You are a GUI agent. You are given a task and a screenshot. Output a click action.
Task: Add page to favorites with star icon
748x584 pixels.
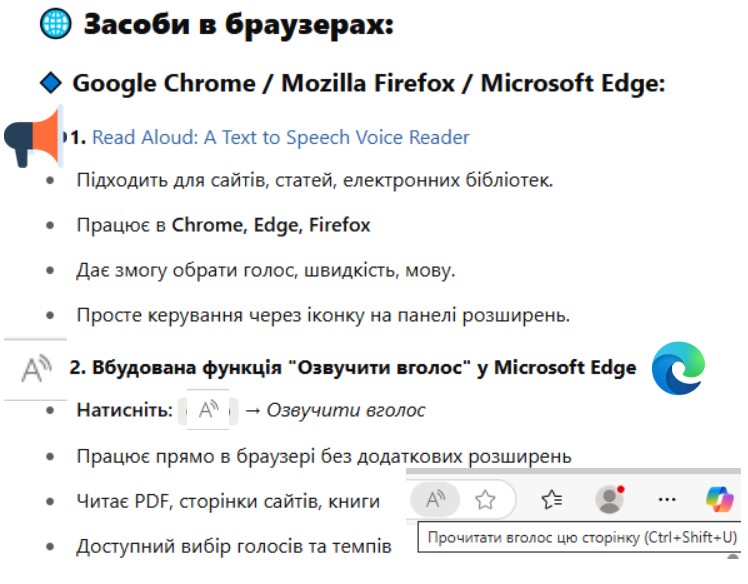[x=485, y=500]
